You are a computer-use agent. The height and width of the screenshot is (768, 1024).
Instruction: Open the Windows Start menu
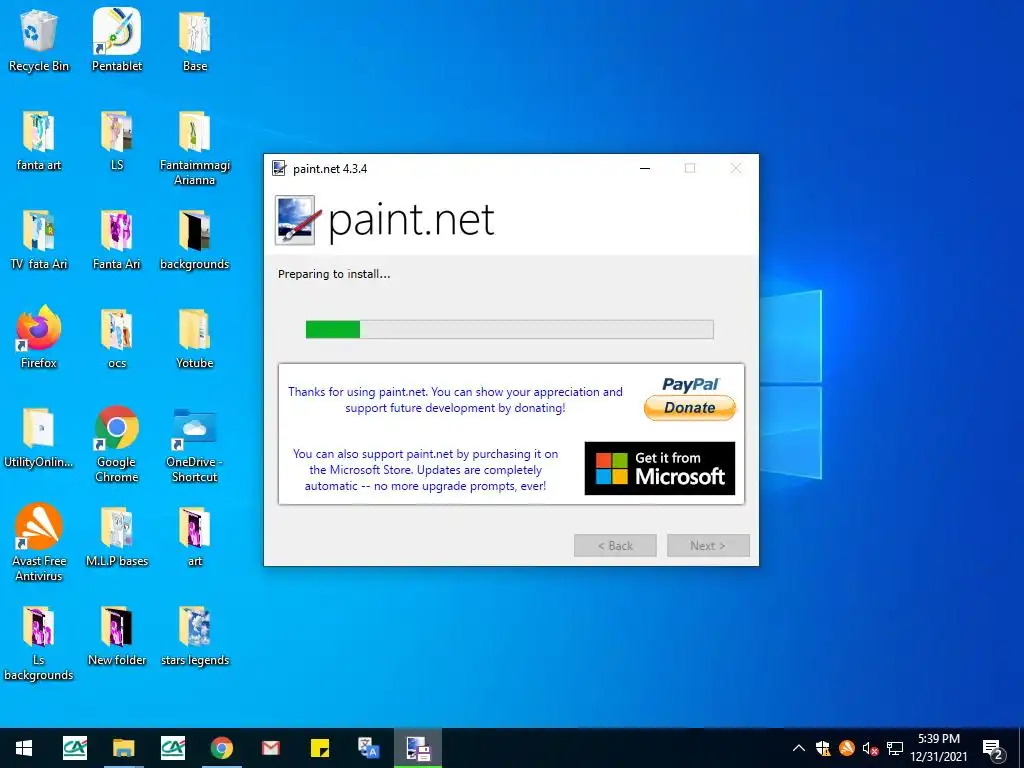tap(24, 748)
